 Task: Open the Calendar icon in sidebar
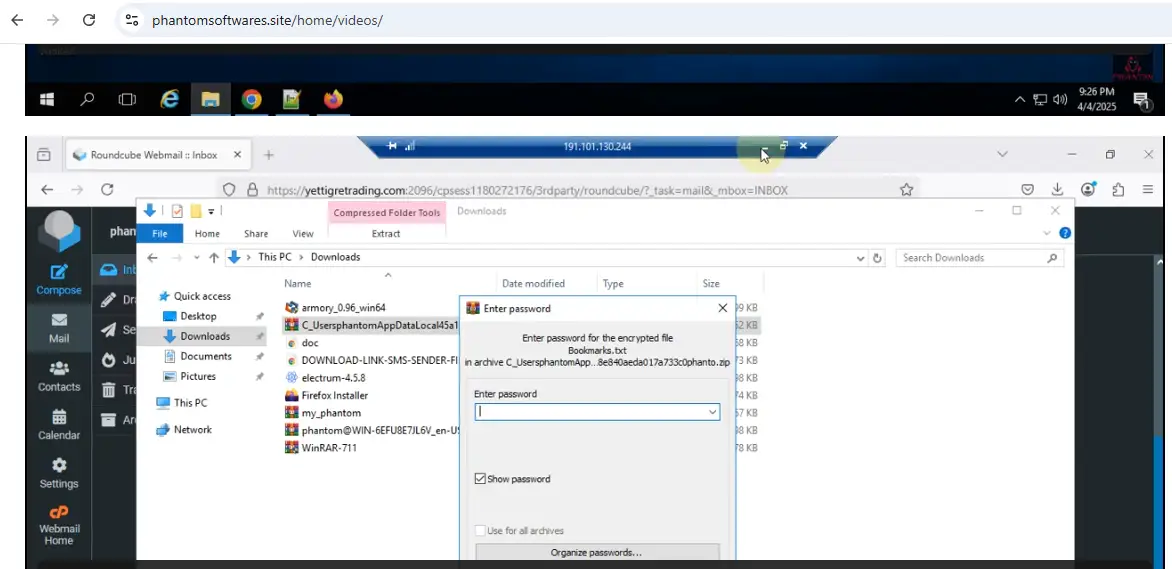(x=59, y=418)
